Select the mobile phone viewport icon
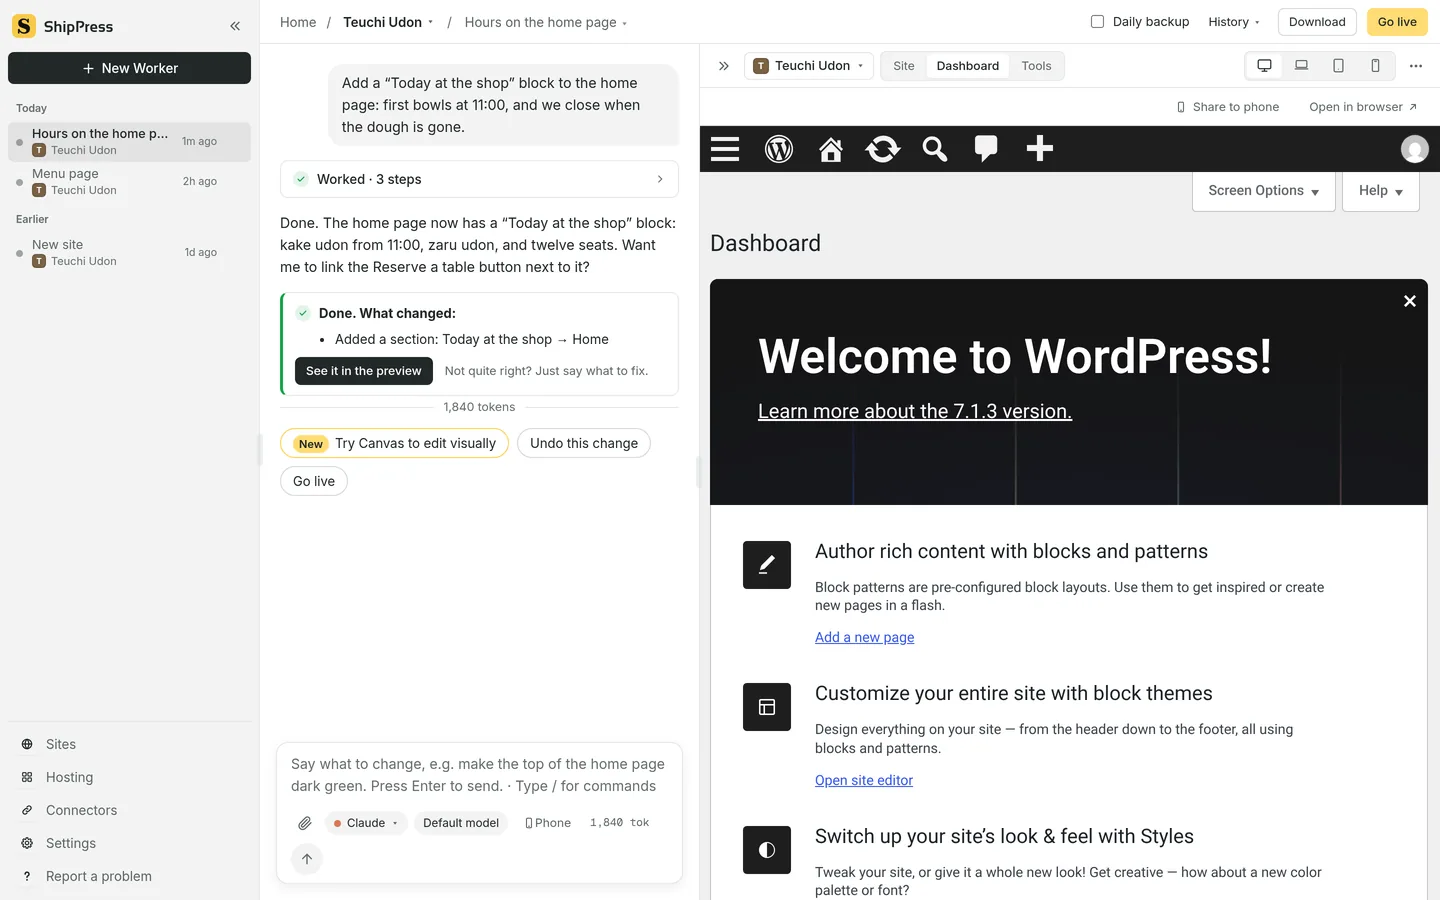This screenshot has width=1440, height=900. (1375, 66)
